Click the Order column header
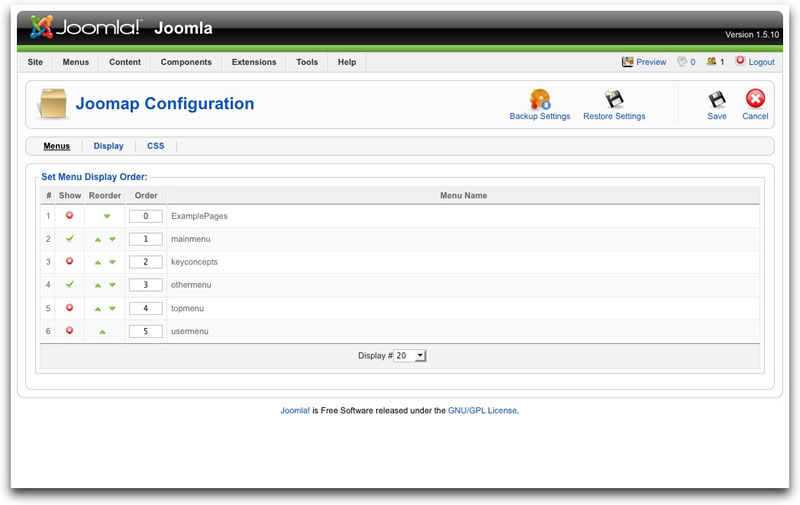Screen dimensions: 800x505 146,195
